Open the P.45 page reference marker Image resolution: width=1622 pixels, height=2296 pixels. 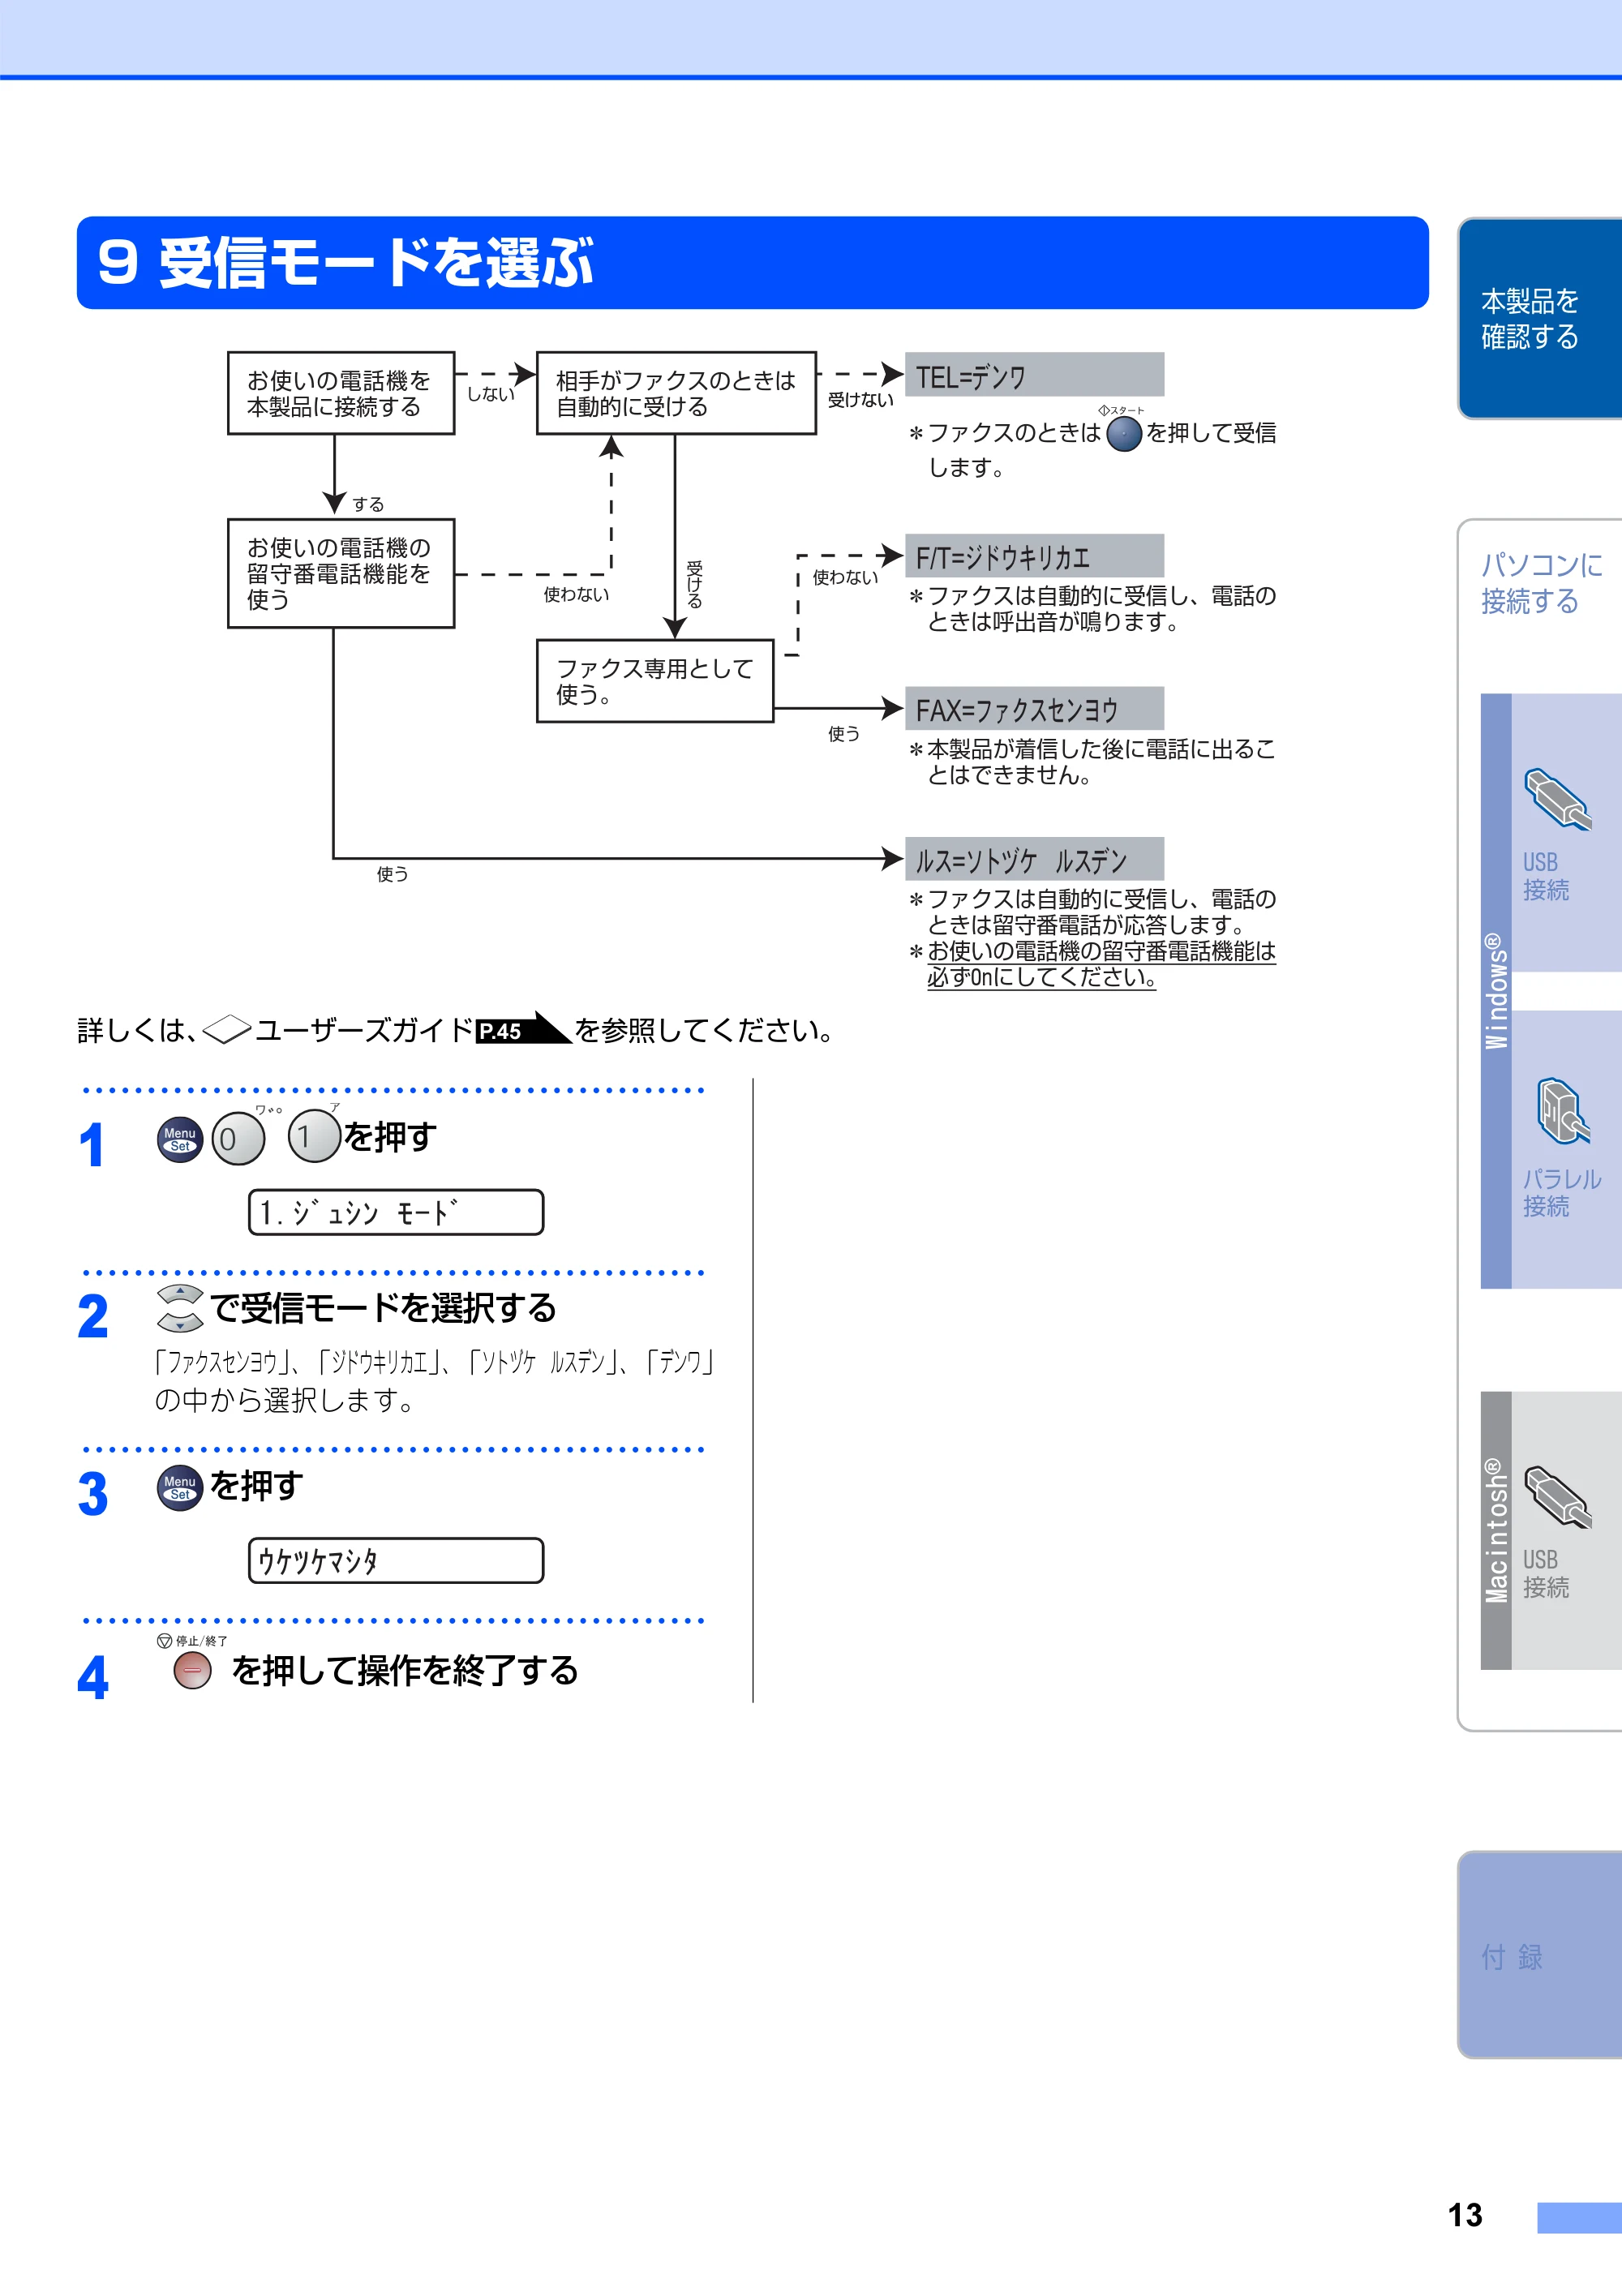click(x=523, y=1029)
